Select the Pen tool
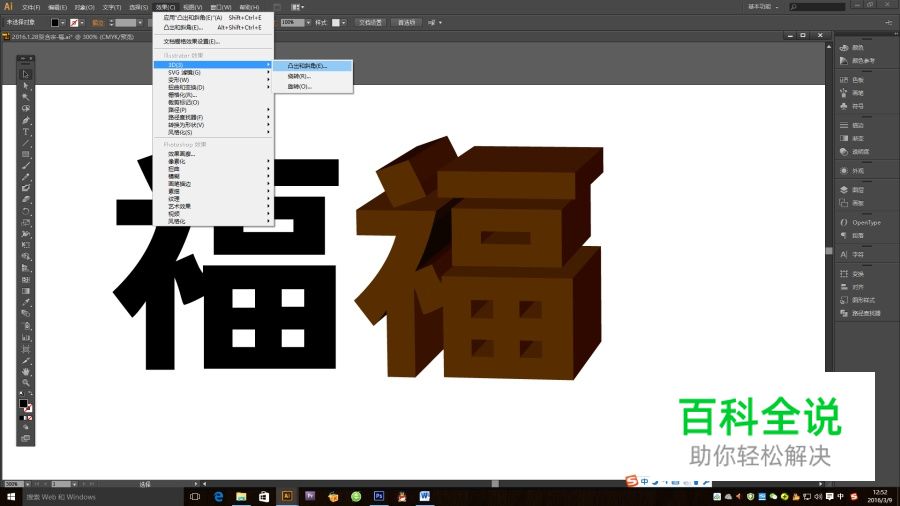The image size is (900, 506). pos(26,120)
